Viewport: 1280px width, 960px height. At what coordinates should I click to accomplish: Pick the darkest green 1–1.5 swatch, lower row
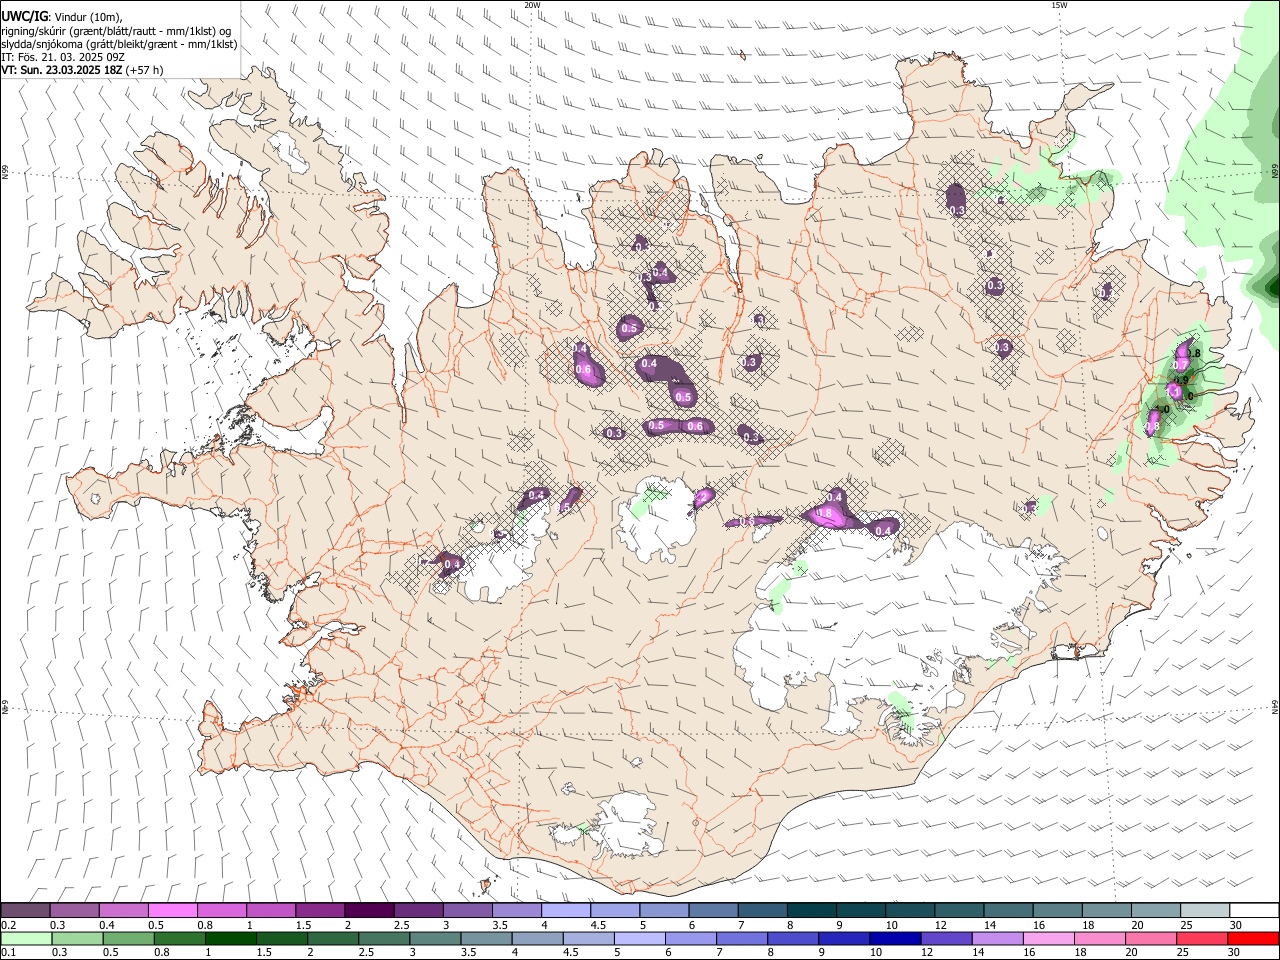tap(230, 938)
